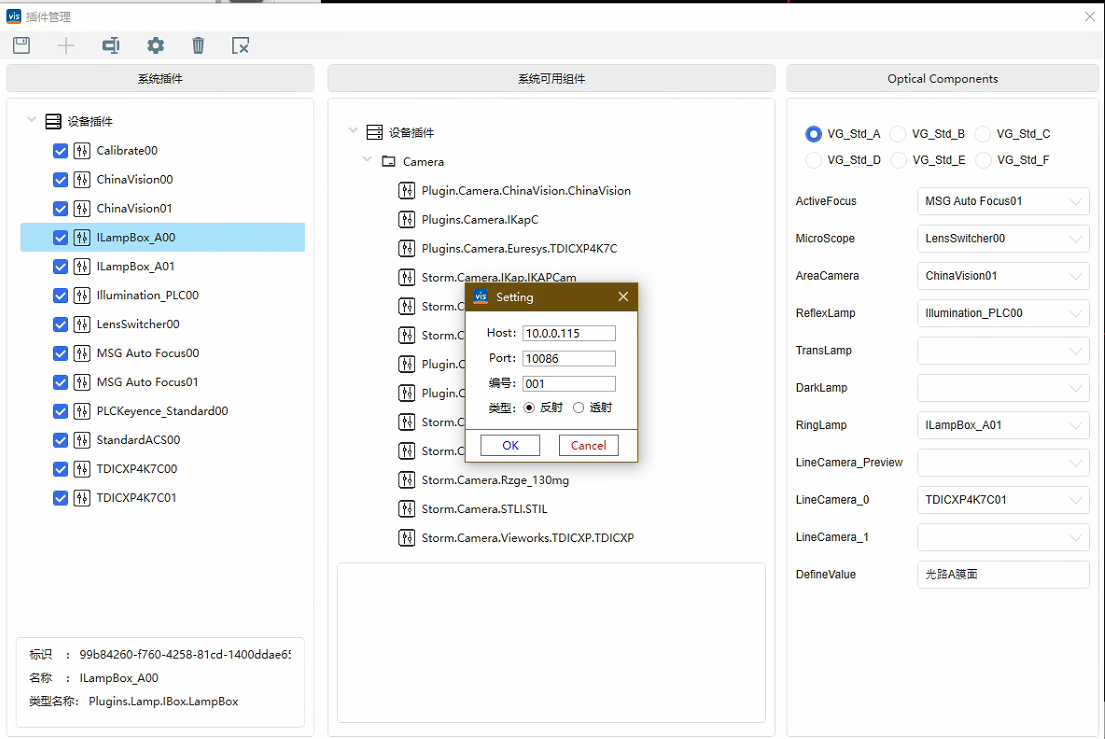1105x739 pixels.
Task: Select the ILampBox_A00 tree item
Action: pos(163,237)
